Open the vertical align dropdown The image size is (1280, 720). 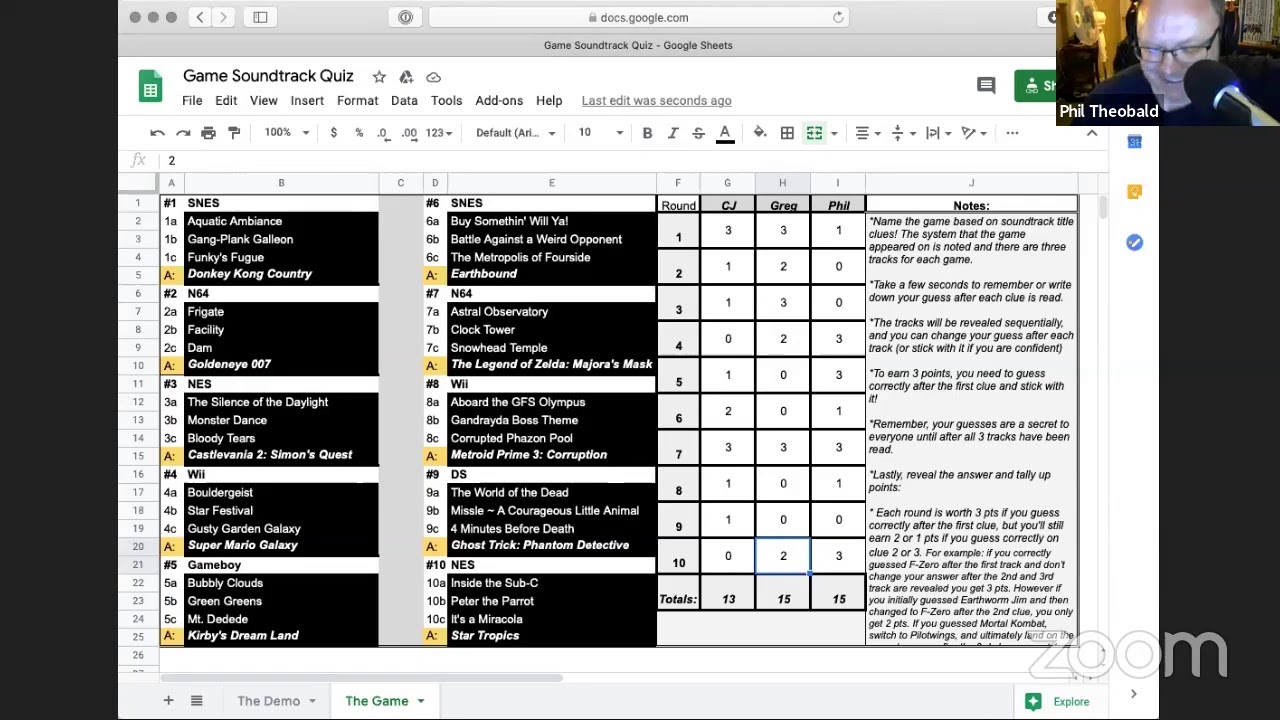click(902, 133)
